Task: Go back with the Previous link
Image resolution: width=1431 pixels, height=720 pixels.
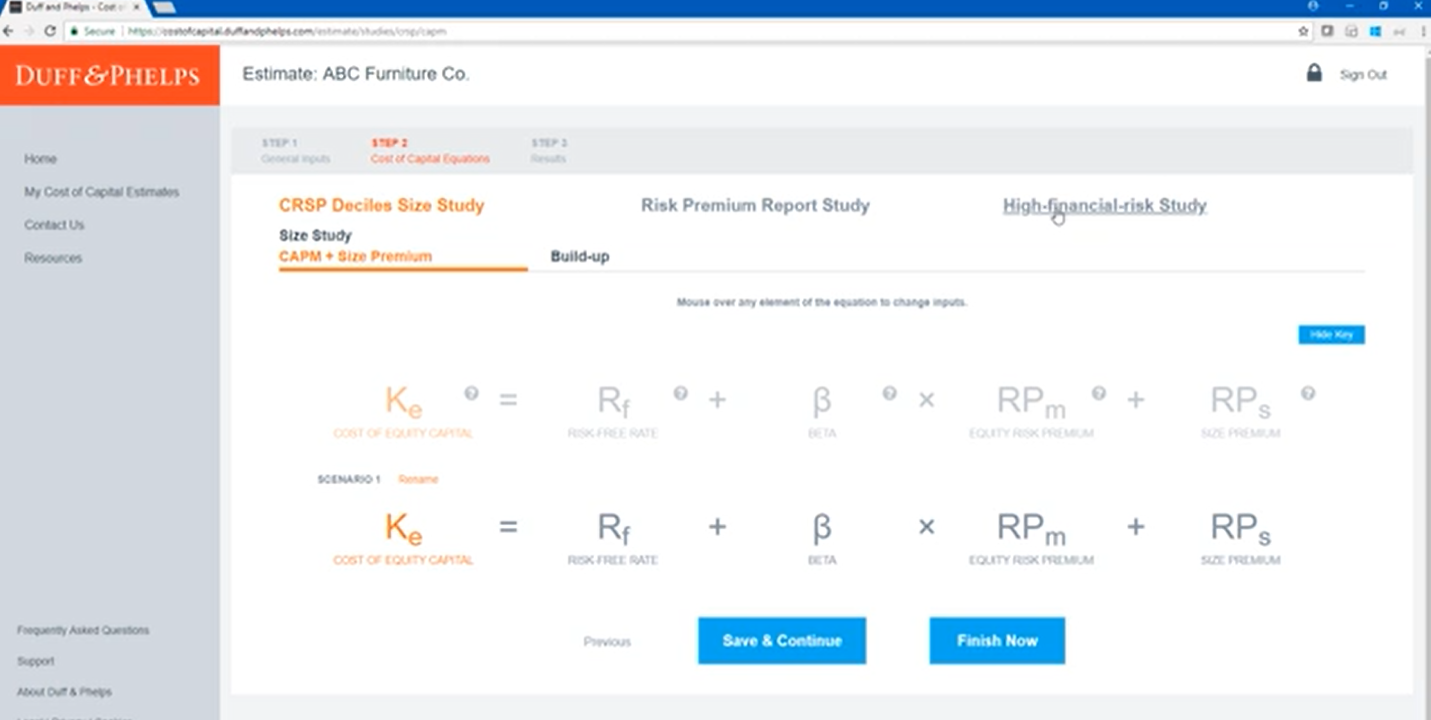Action: (x=607, y=642)
